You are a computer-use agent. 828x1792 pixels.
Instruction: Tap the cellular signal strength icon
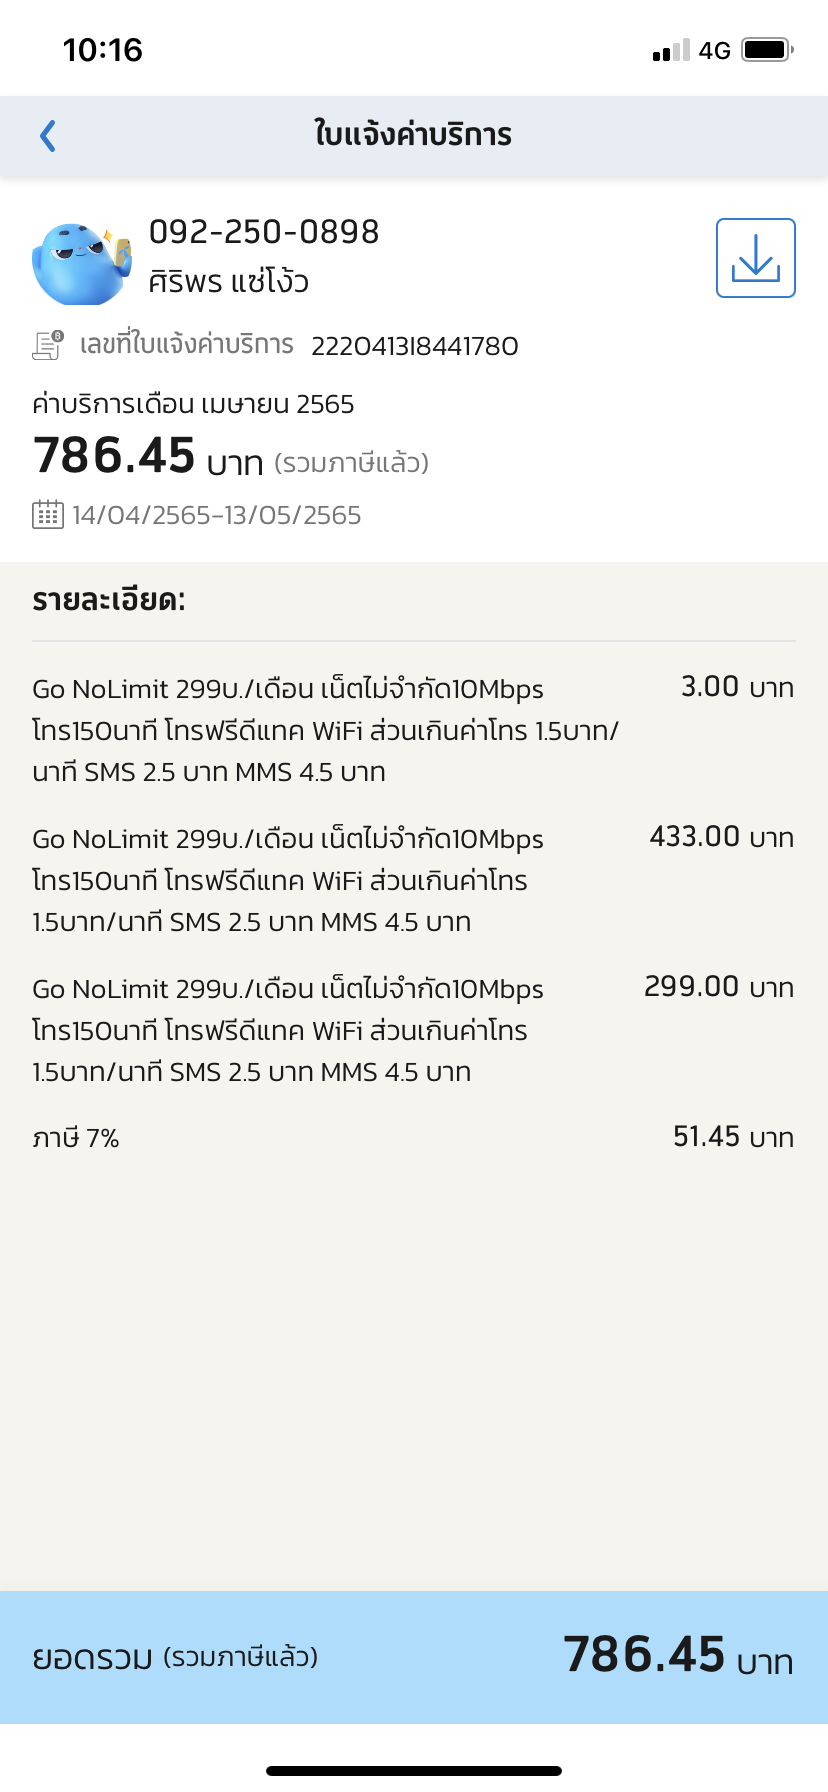coord(670,50)
